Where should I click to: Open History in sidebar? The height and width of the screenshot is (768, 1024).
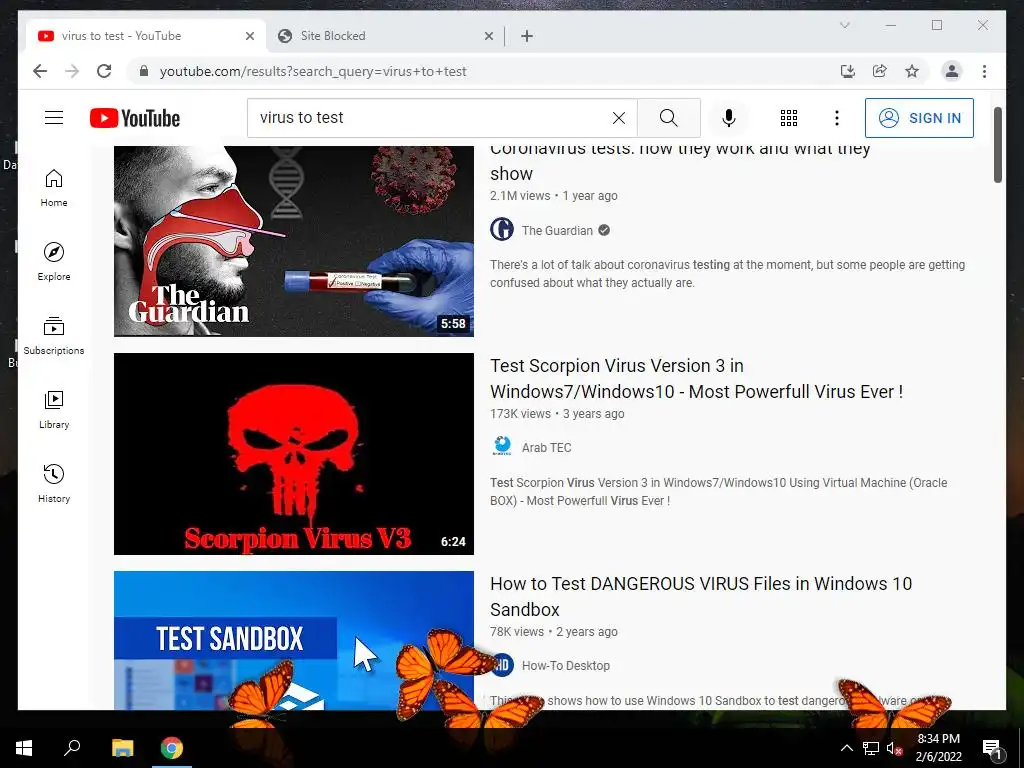click(x=54, y=484)
